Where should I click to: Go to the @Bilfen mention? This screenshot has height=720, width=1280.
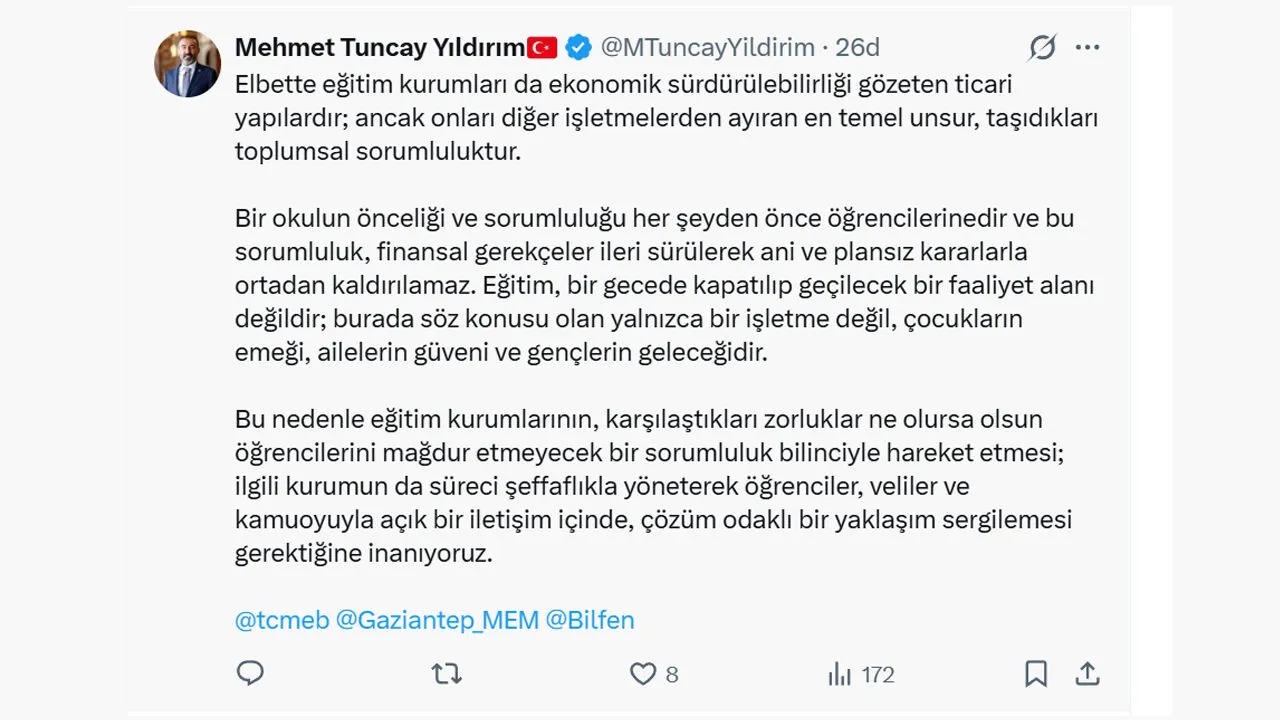tap(590, 620)
